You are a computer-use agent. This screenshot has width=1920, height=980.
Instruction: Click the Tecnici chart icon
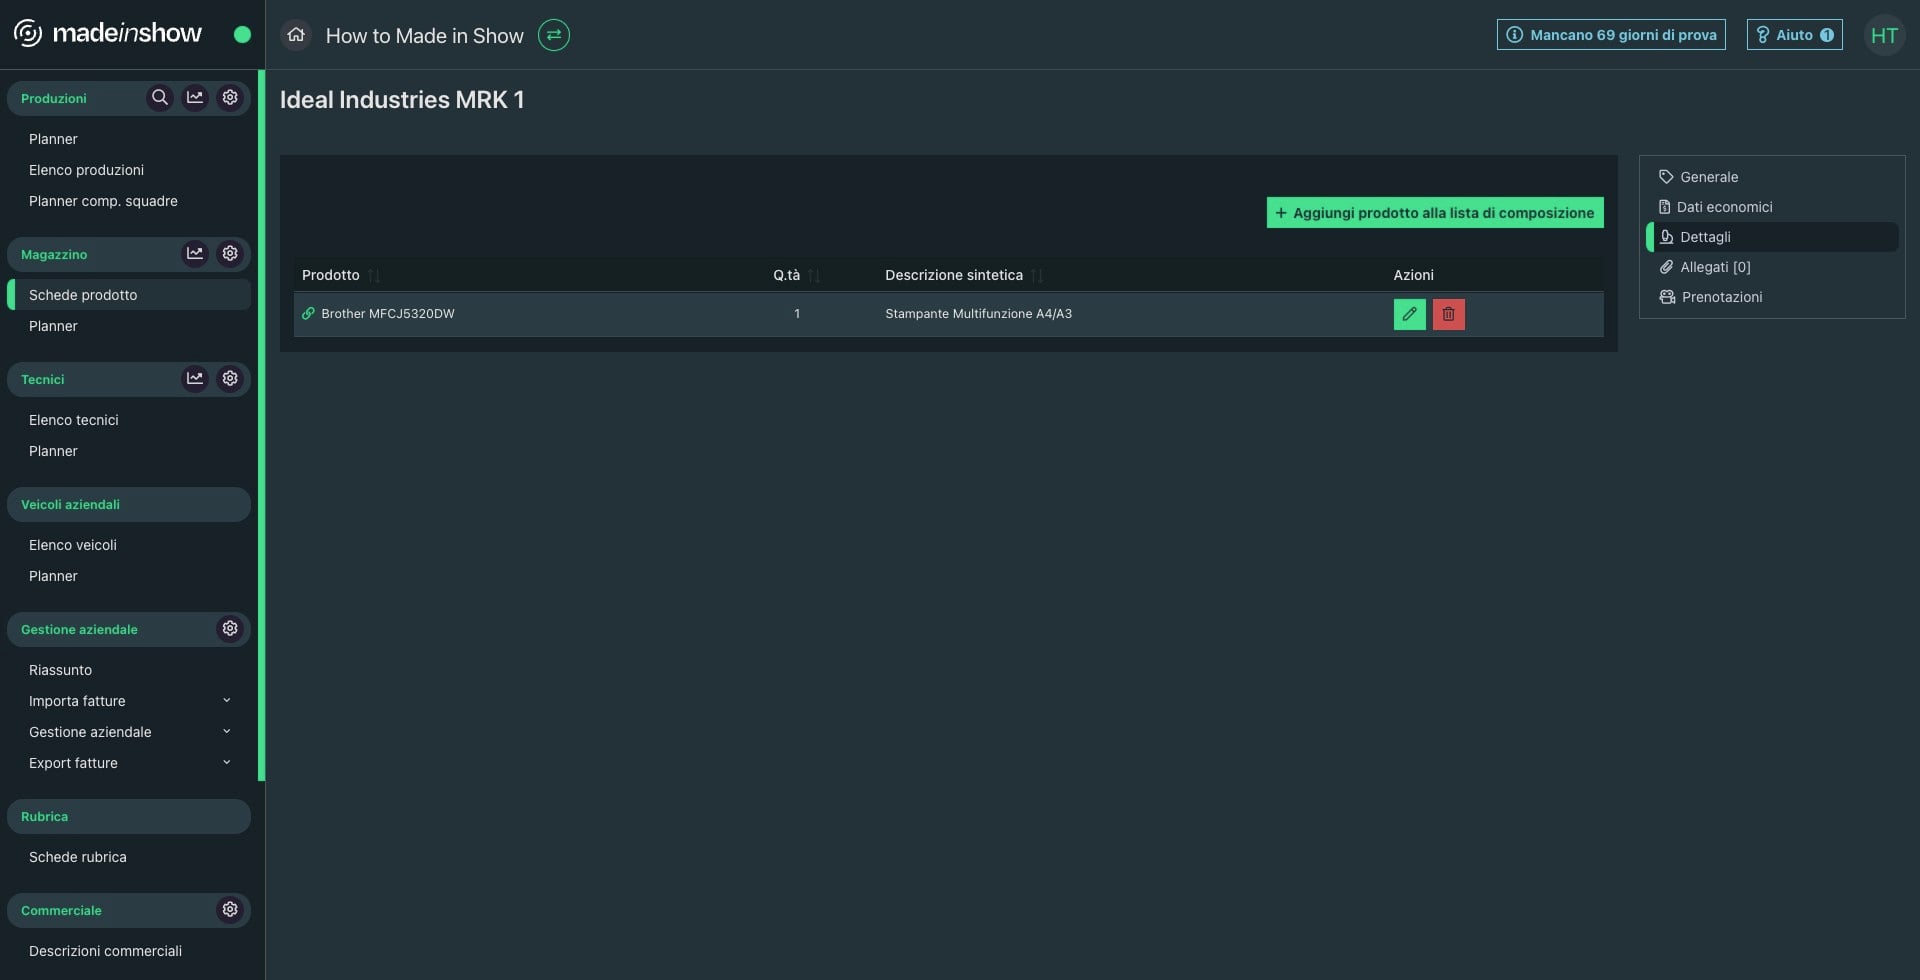tap(195, 379)
